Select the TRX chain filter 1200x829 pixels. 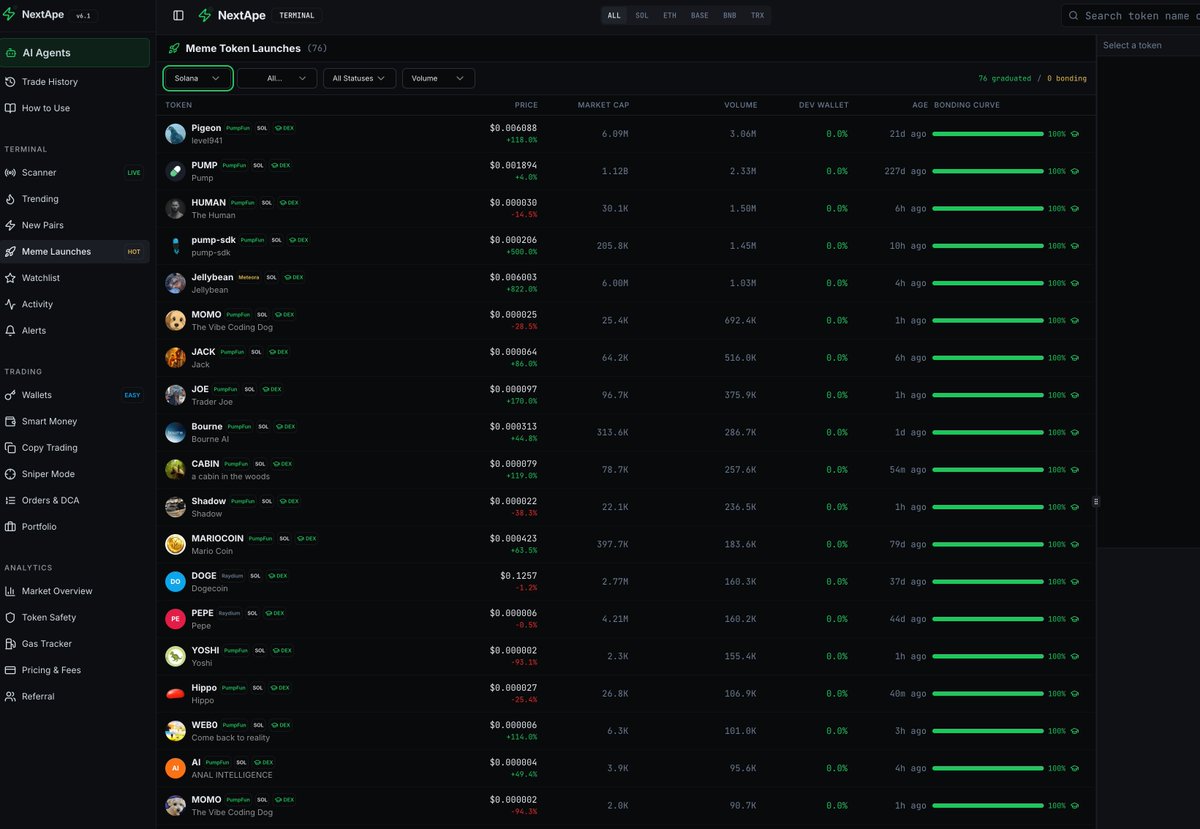(758, 16)
